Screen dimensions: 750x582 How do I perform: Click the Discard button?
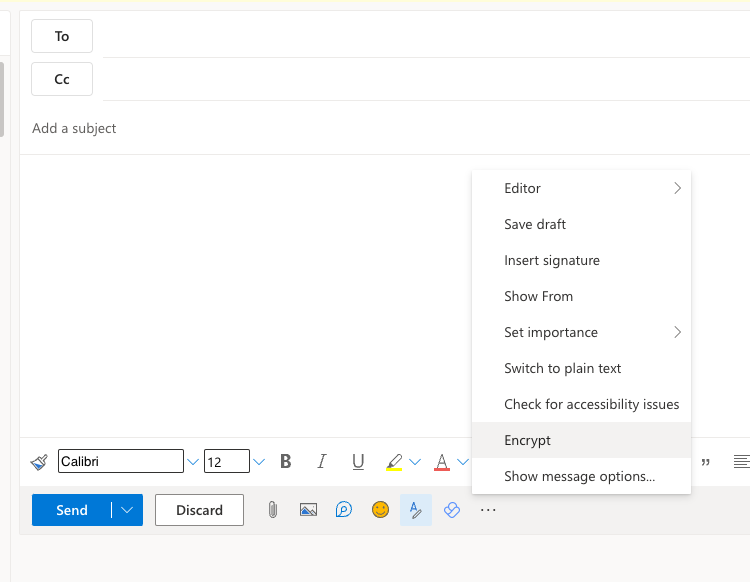click(199, 510)
